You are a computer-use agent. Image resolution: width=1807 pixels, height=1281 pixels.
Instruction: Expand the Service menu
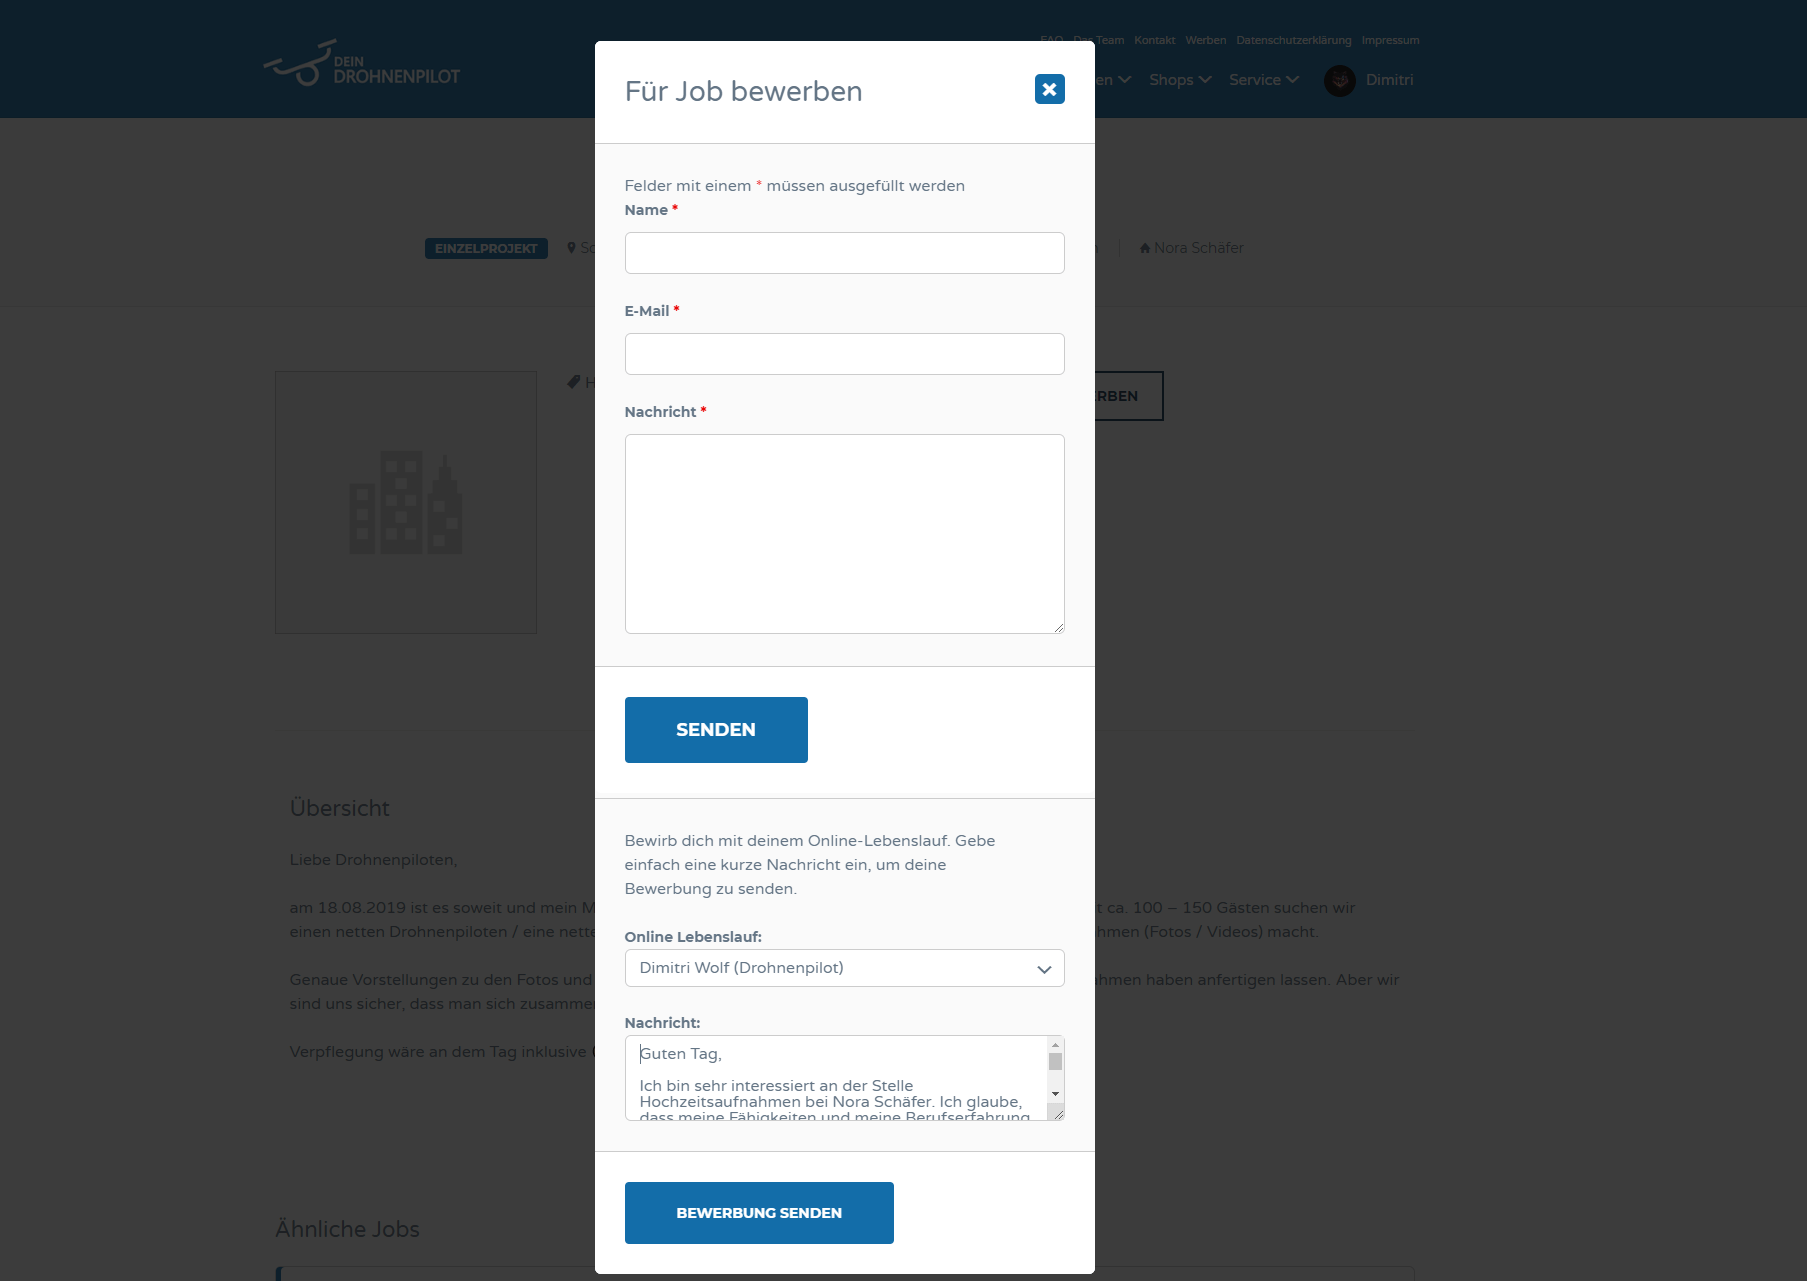(1264, 80)
